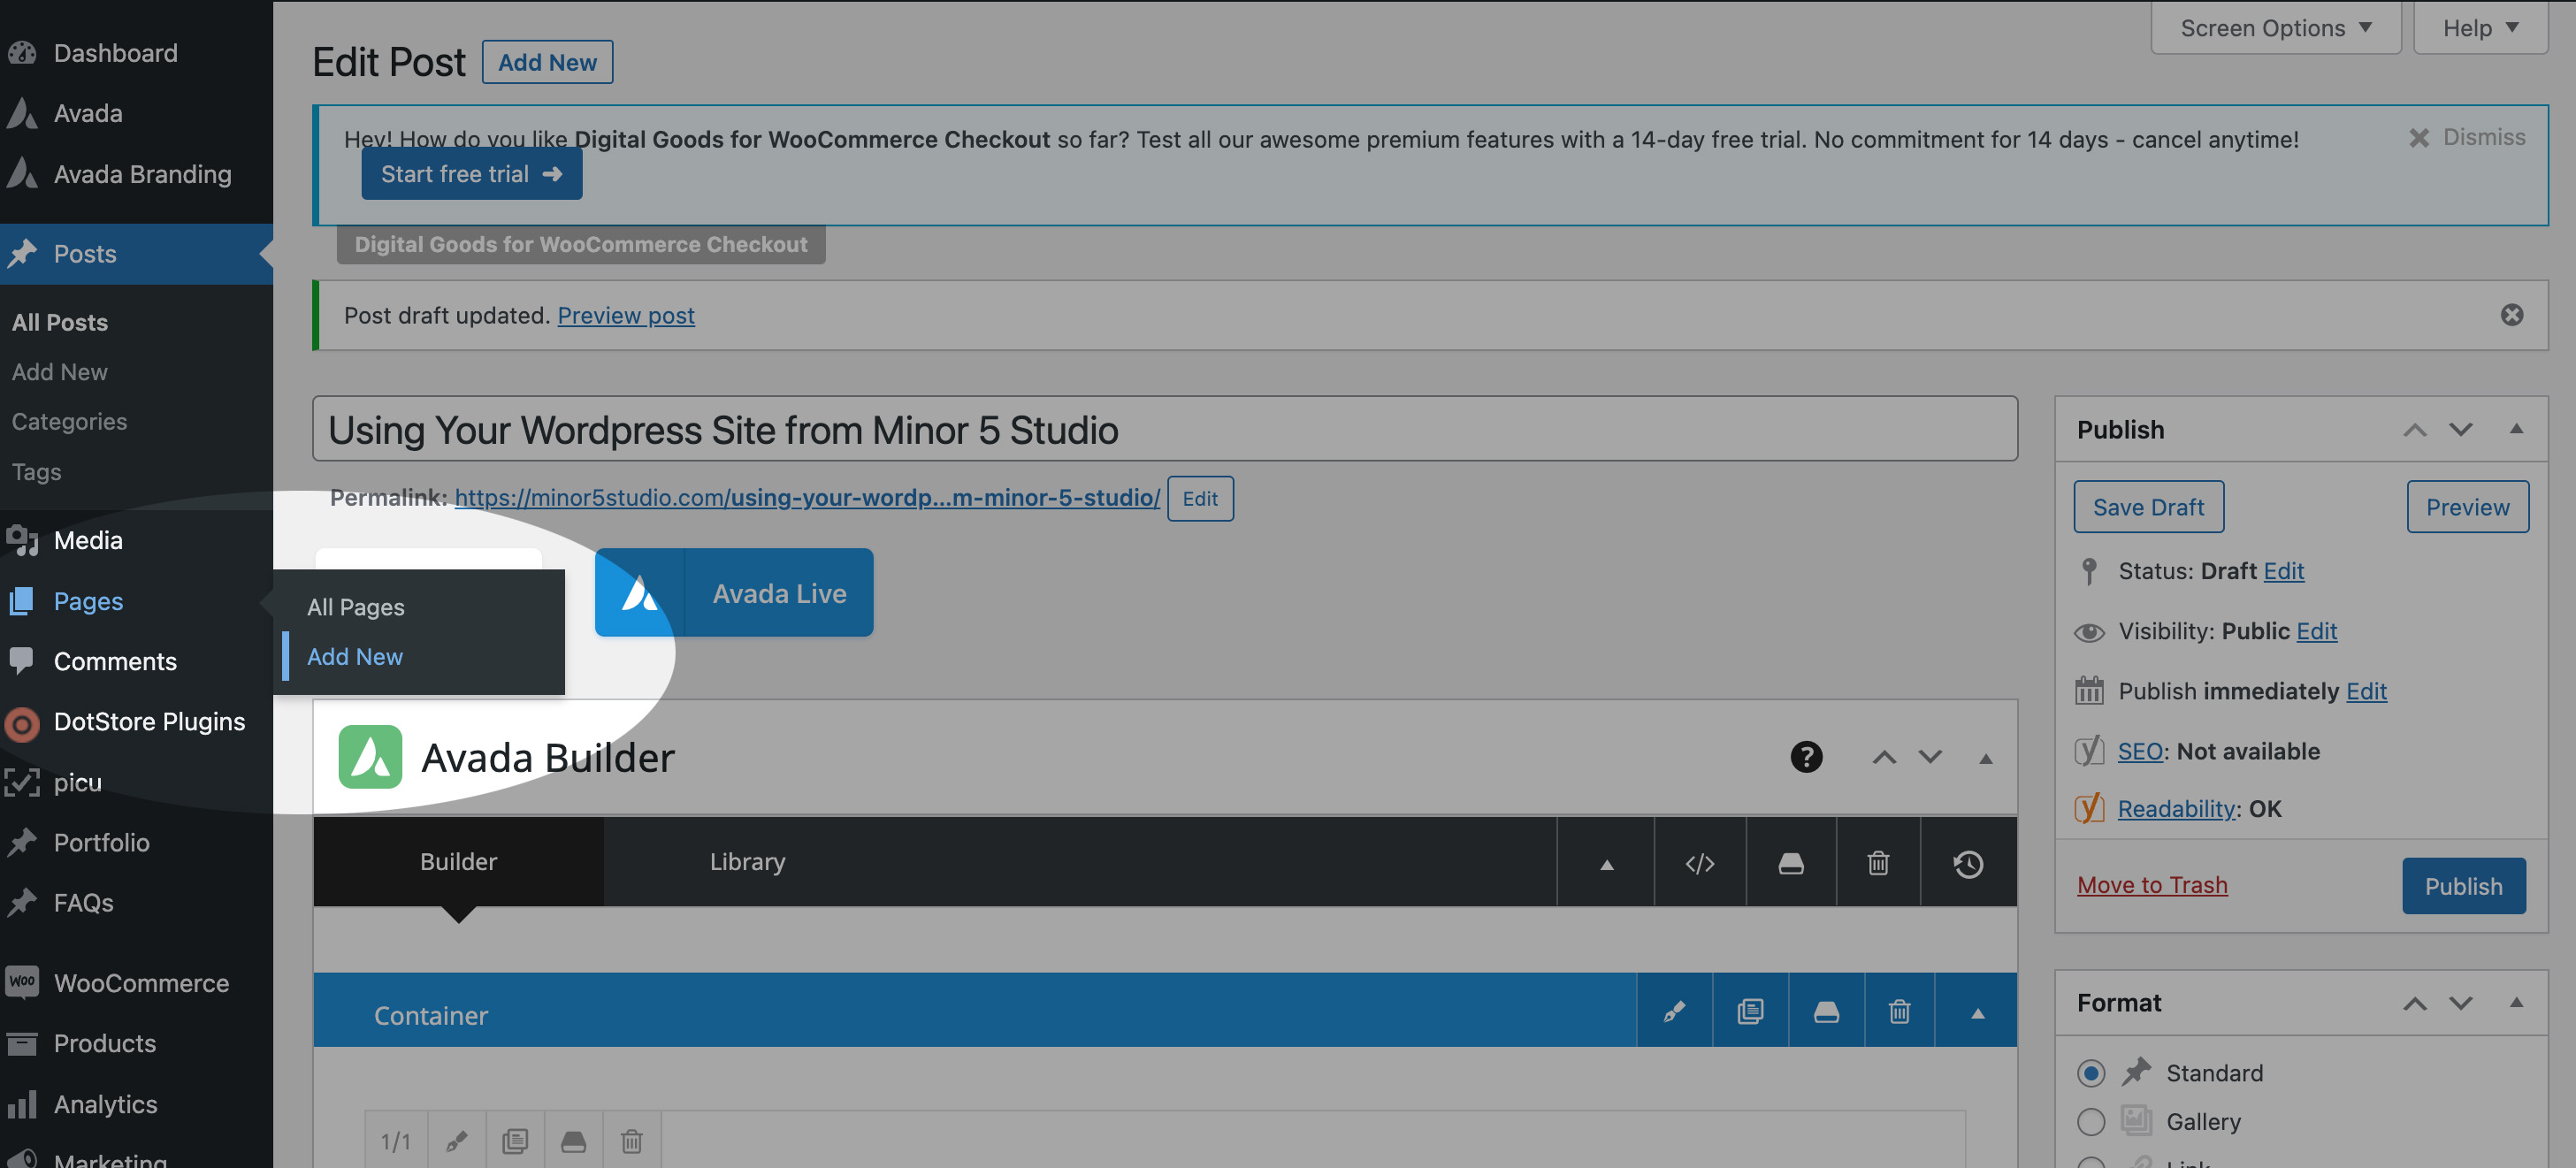
Task: Open builder history clock icon
Action: point(1968,863)
